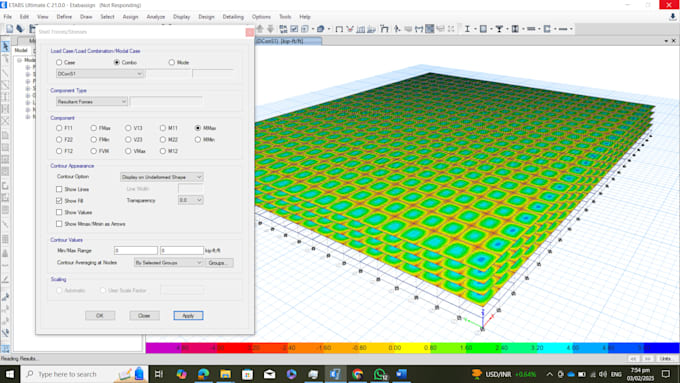Click the T-shaped section toolbar icon
The image size is (680, 383).
499,29
